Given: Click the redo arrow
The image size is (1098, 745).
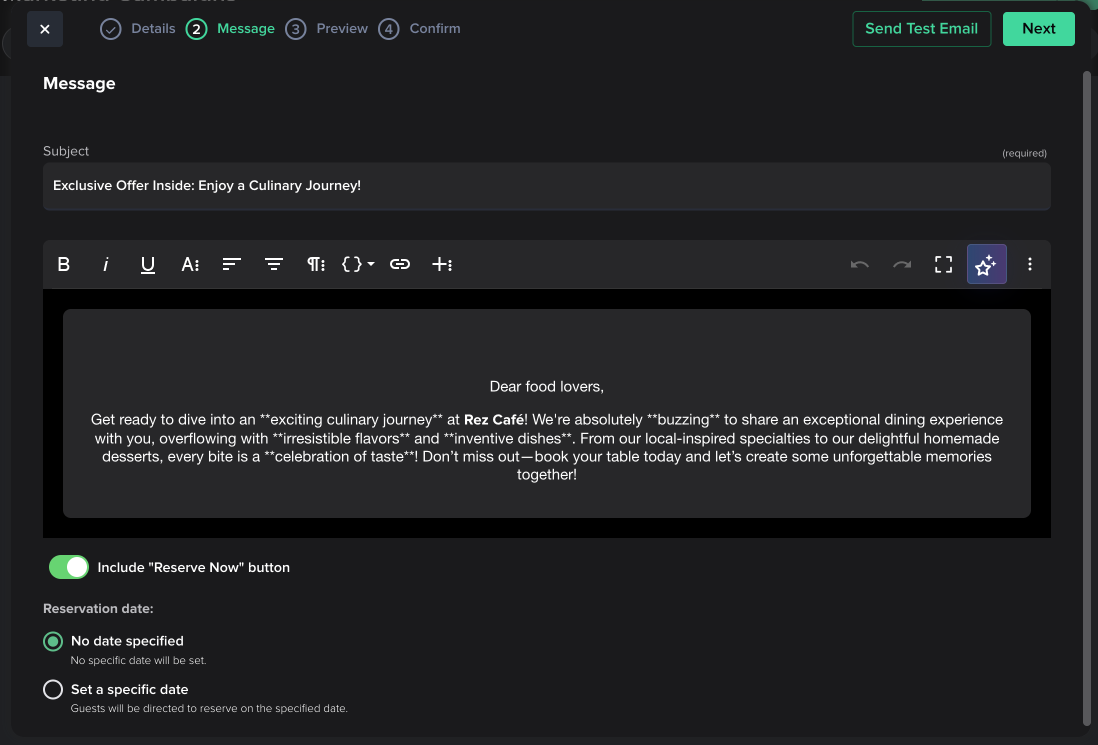Looking at the screenshot, I should 901,265.
